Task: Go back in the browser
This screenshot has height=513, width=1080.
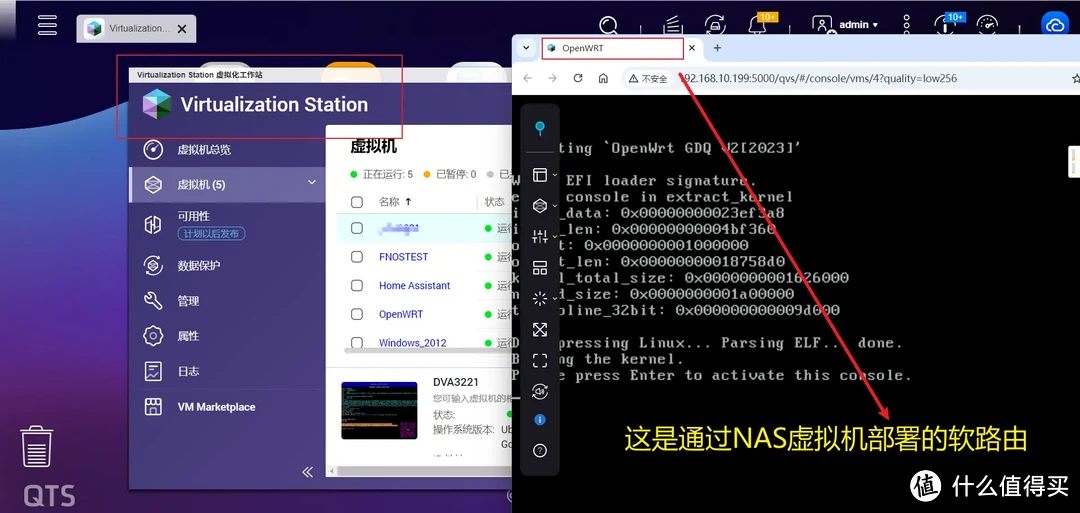Action: tap(528, 78)
